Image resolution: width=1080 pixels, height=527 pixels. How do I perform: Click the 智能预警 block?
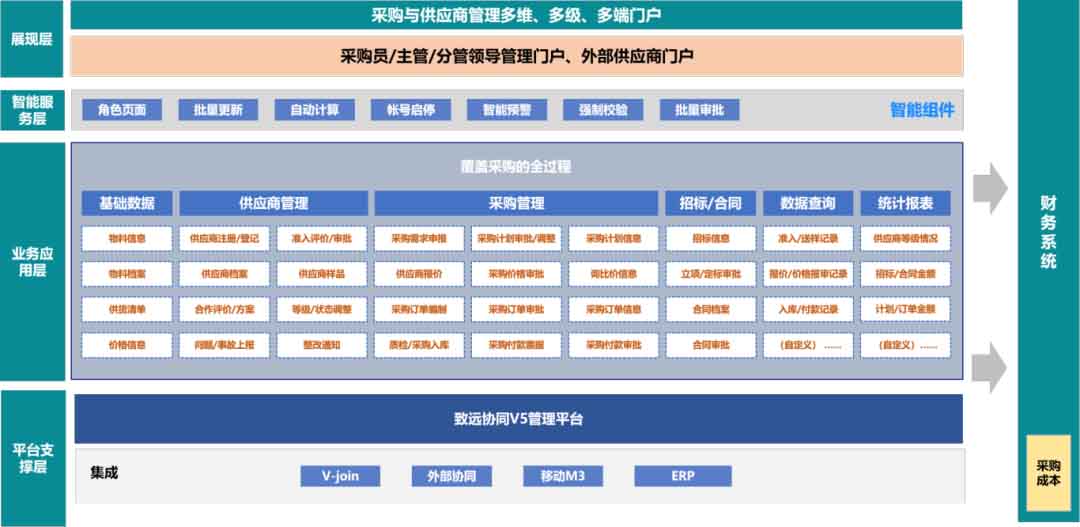pos(507,110)
